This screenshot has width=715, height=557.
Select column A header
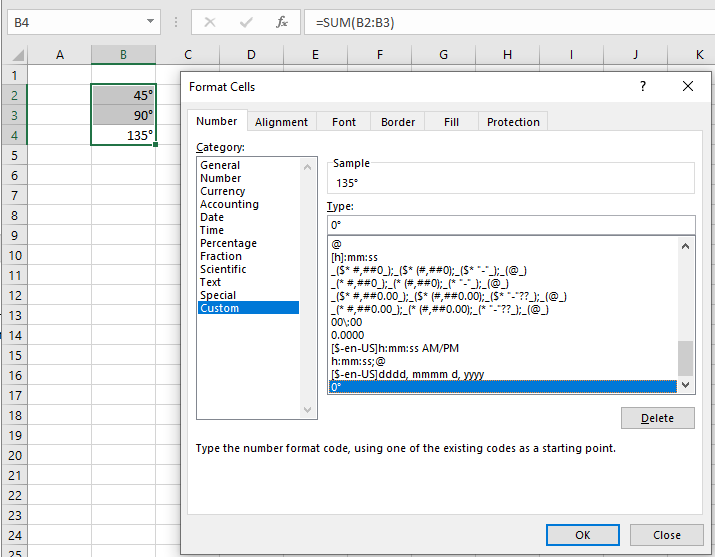click(60, 55)
